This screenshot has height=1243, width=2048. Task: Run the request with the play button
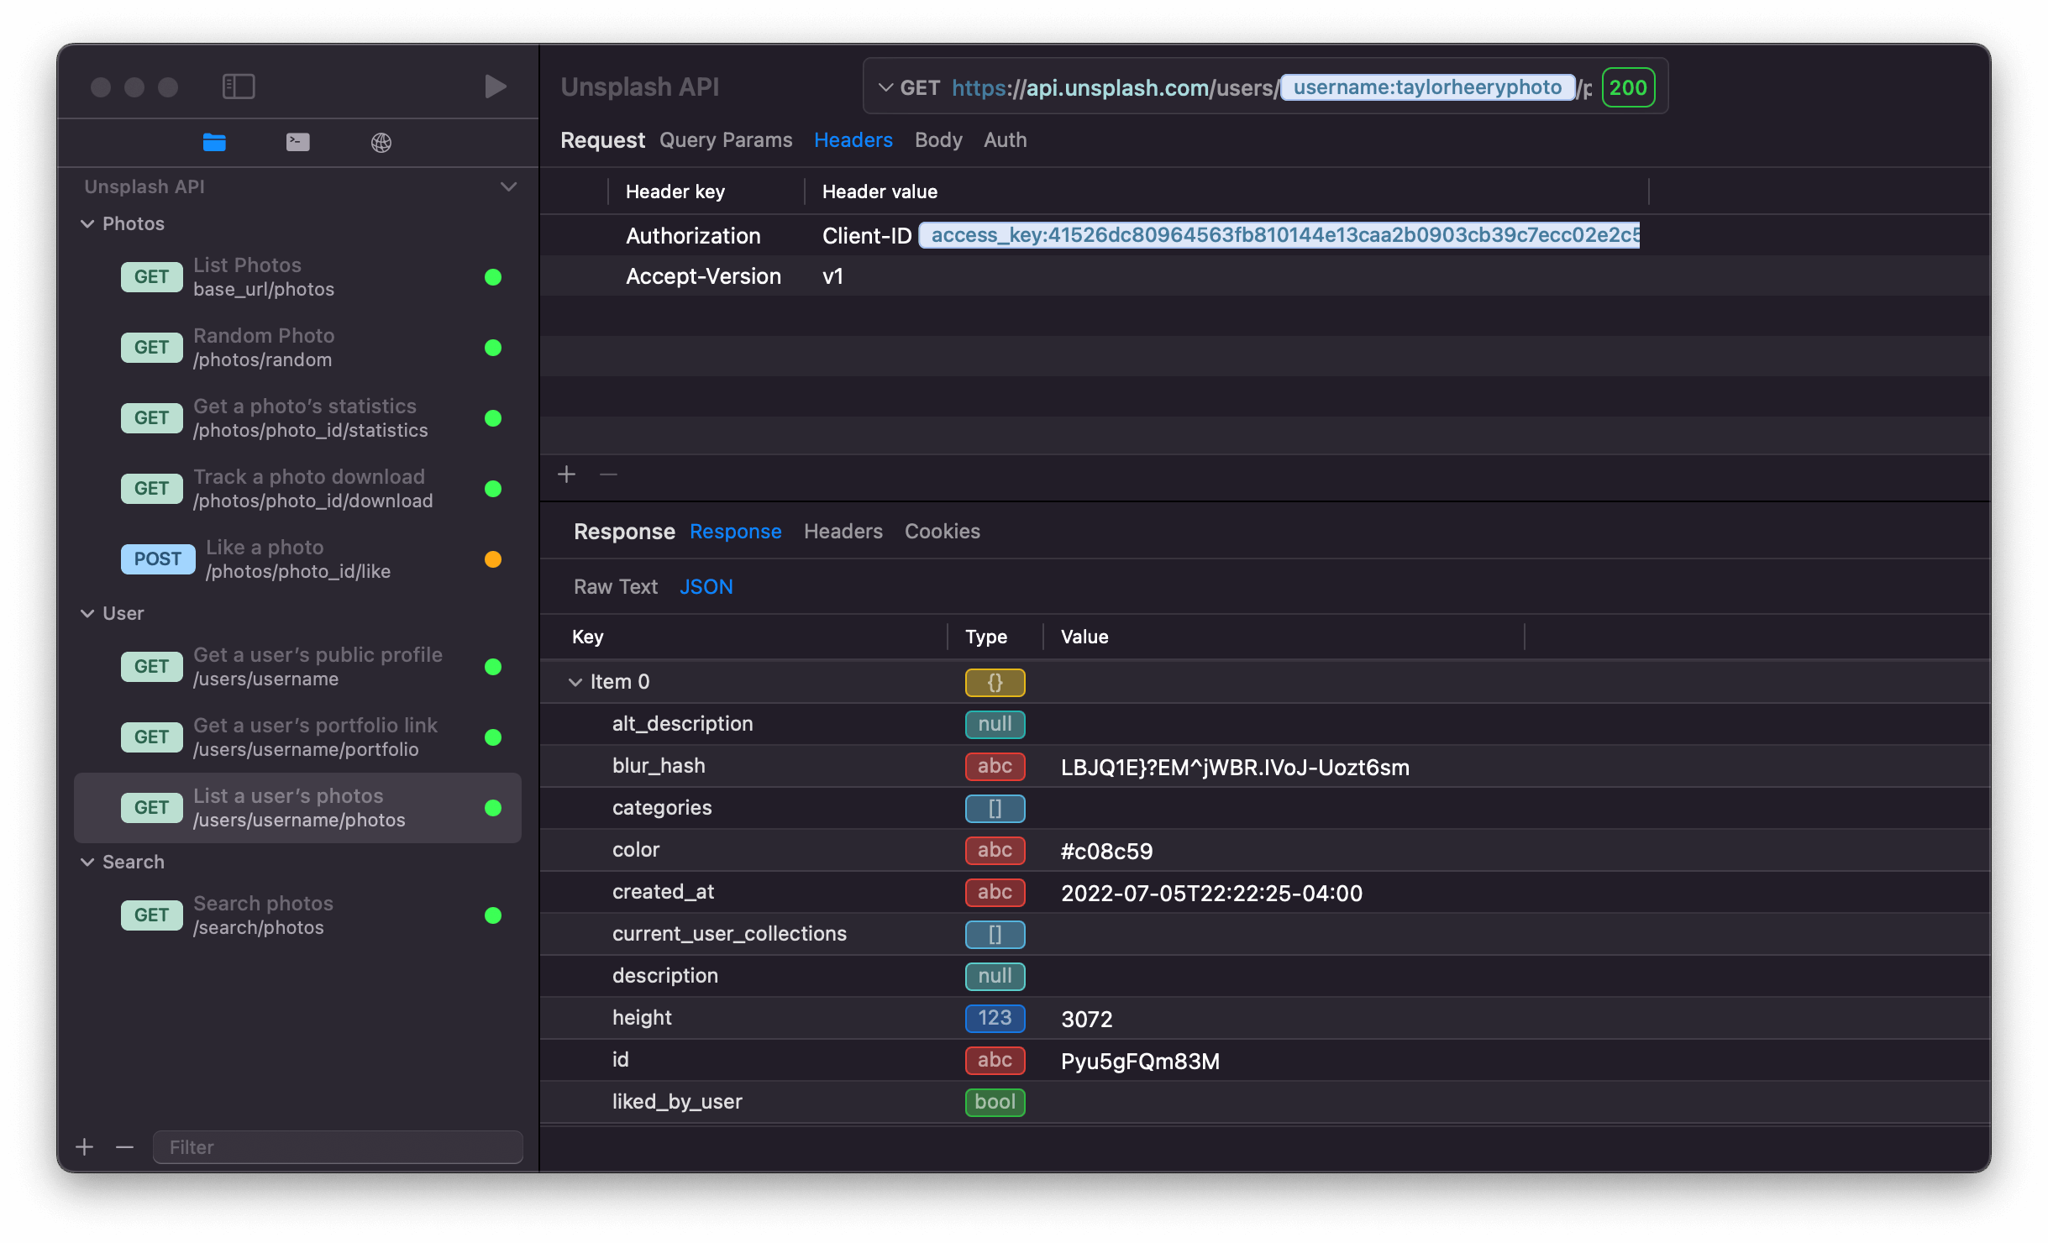pyautogui.click(x=495, y=86)
